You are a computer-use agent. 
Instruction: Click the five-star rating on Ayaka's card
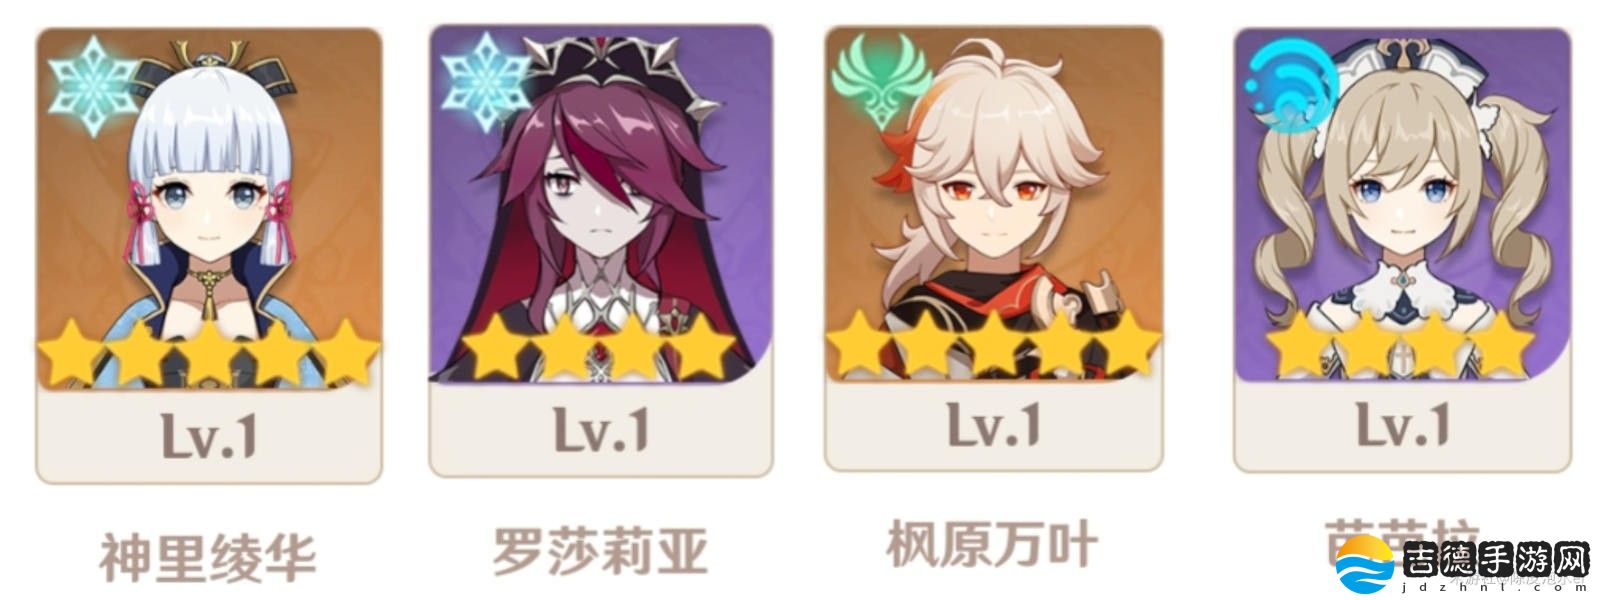click(209, 352)
